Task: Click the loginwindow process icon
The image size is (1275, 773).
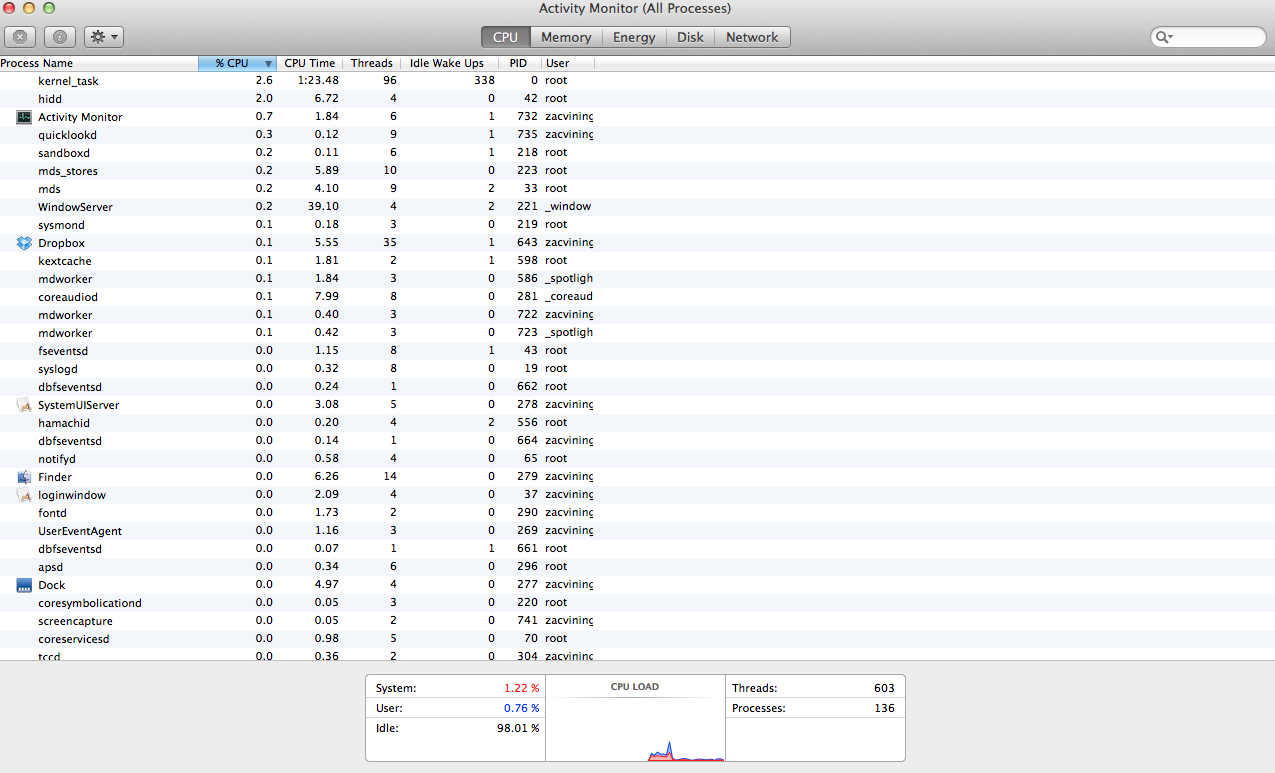Action: point(24,495)
